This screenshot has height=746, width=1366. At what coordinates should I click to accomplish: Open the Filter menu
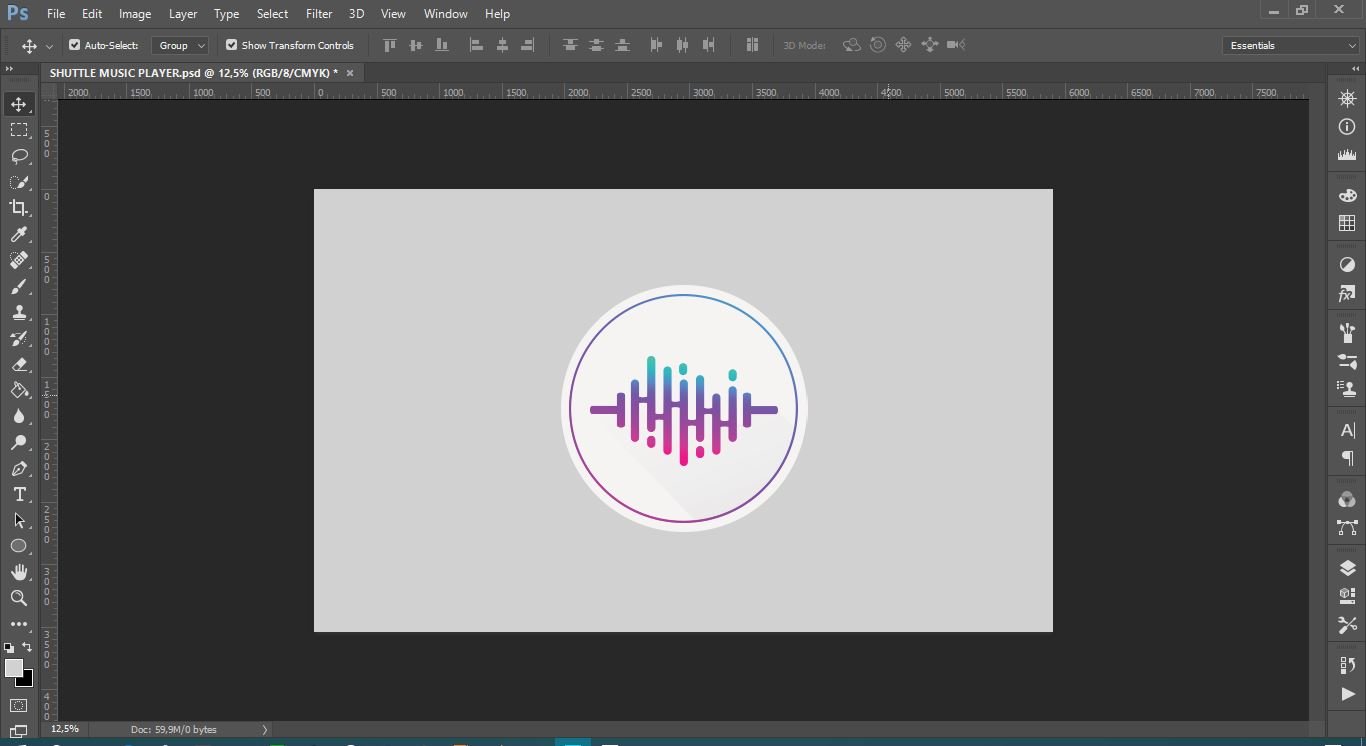click(319, 14)
